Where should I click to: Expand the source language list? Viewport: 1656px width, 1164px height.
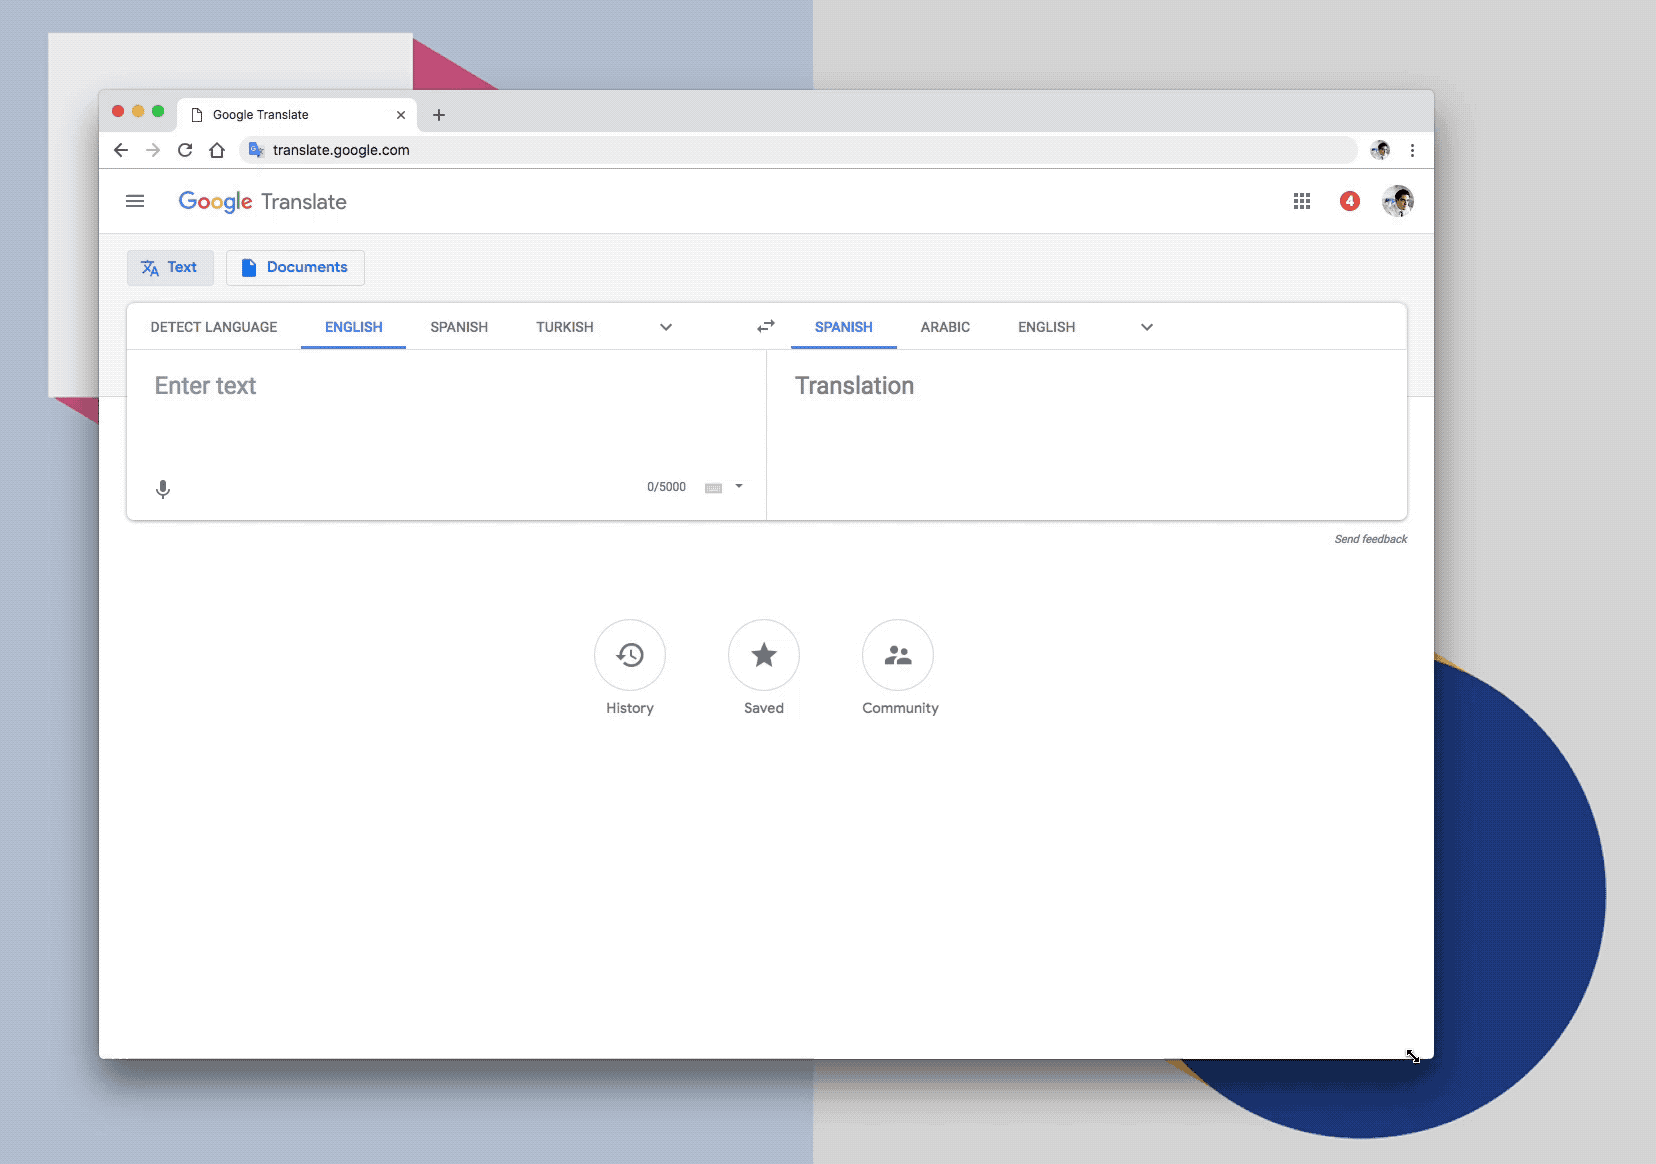[x=666, y=327]
